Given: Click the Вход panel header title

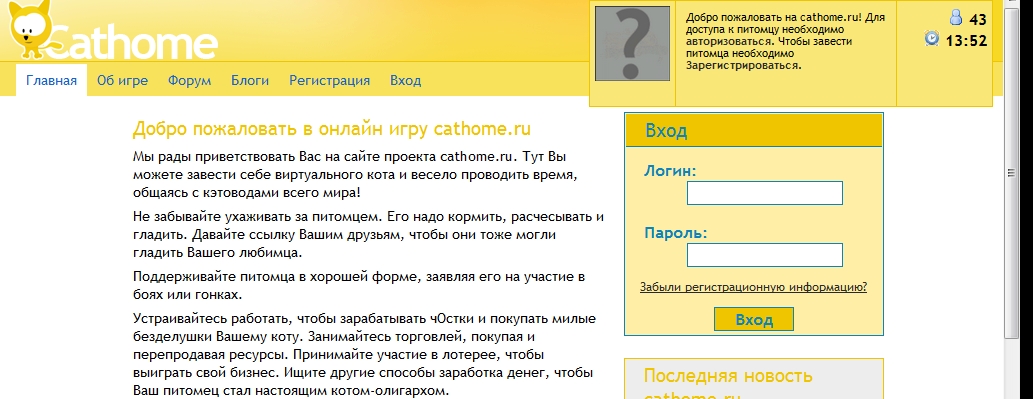Looking at the screenshot, I should coord(666,130).
